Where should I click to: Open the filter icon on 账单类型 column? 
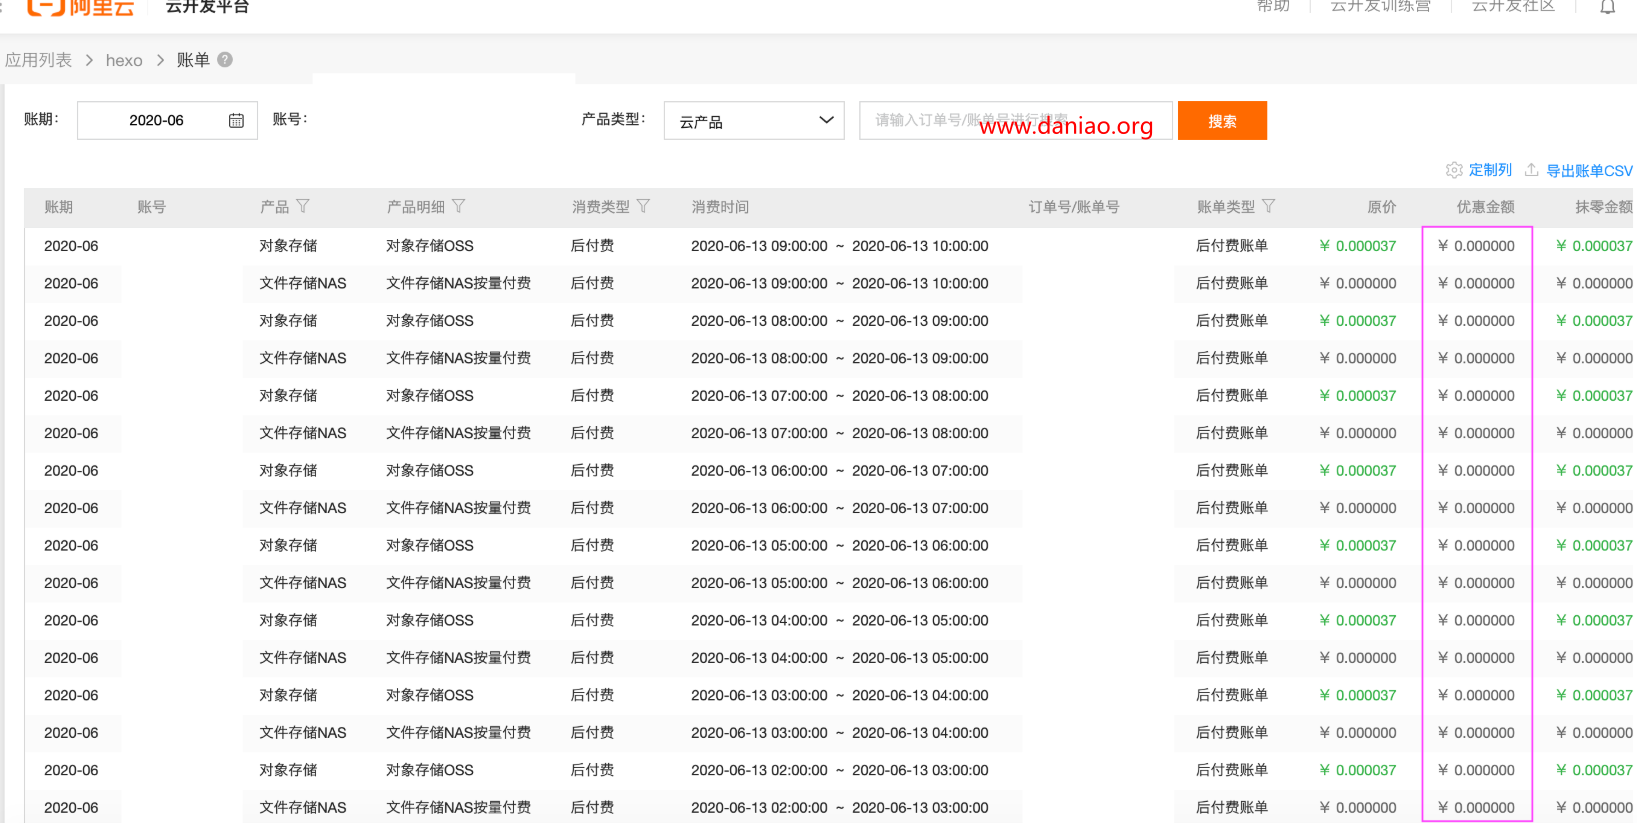[x=1268, y=206]
